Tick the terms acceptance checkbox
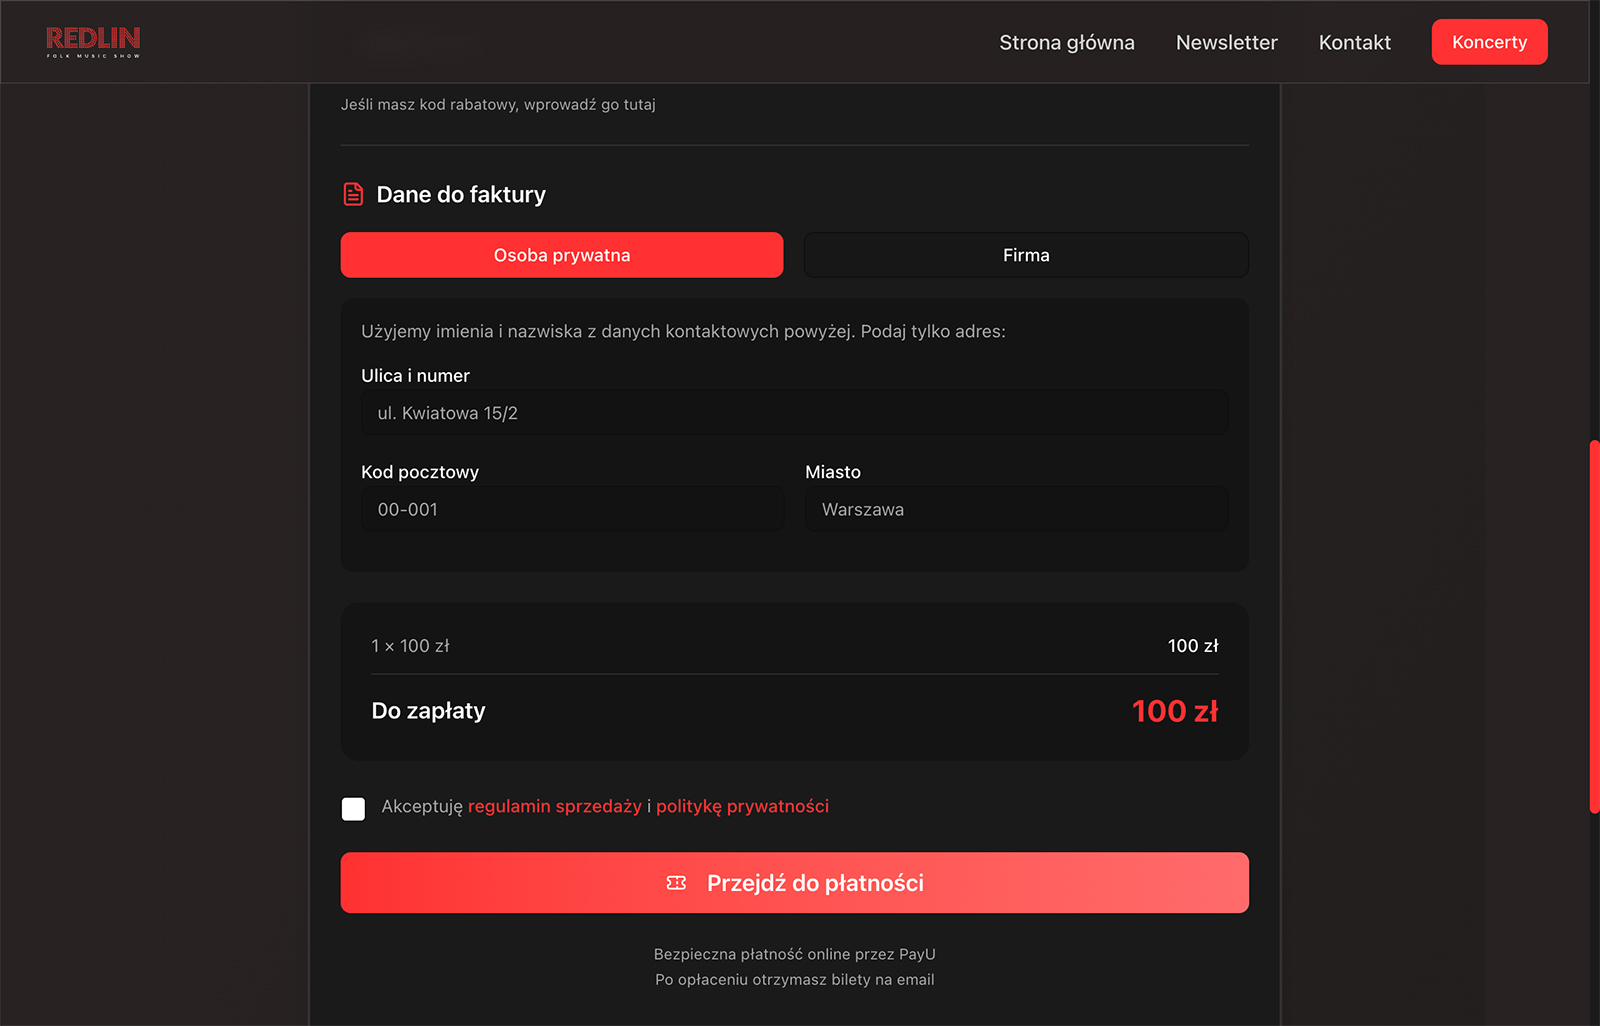 [353, 808]
